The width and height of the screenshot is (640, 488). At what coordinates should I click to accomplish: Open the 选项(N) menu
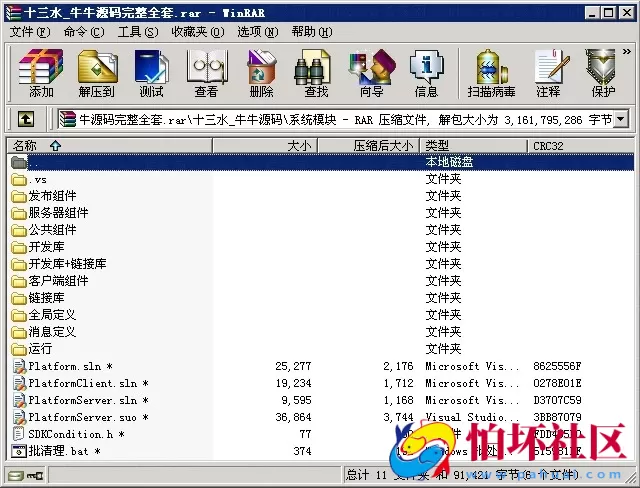[x=258, y=32]
